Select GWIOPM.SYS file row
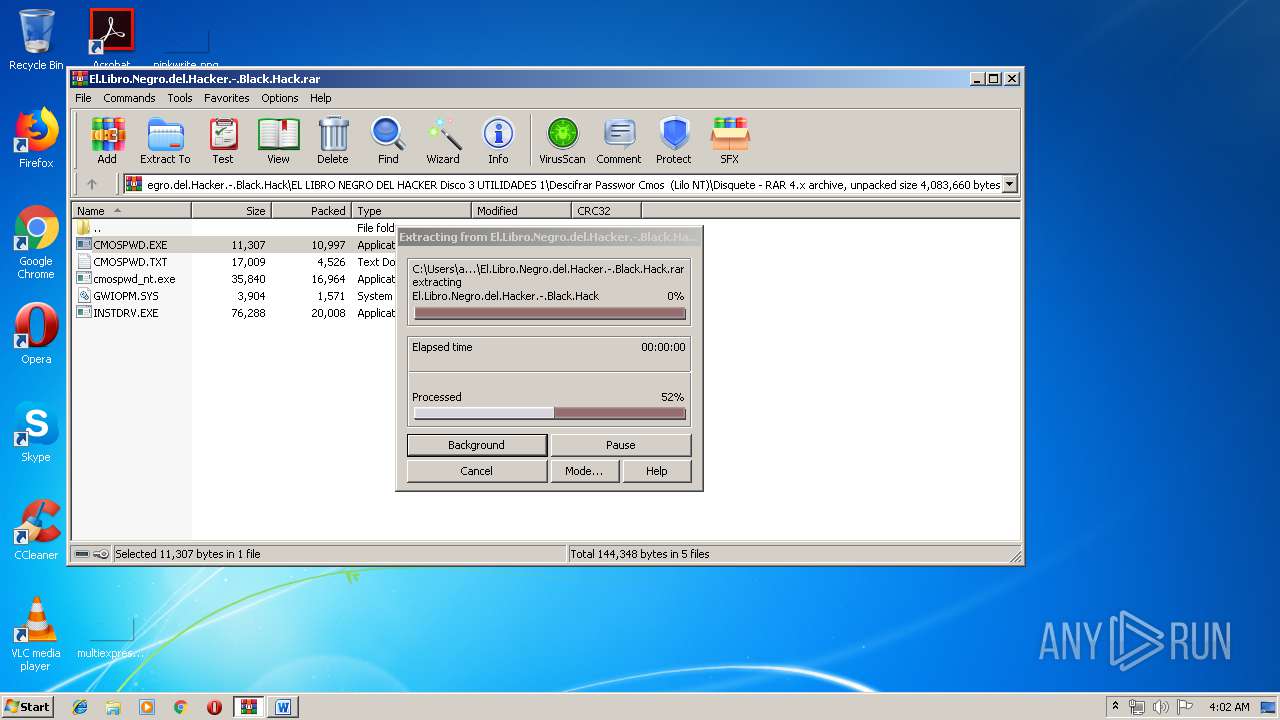1280x720 pixels. click(x=235, y=296)
